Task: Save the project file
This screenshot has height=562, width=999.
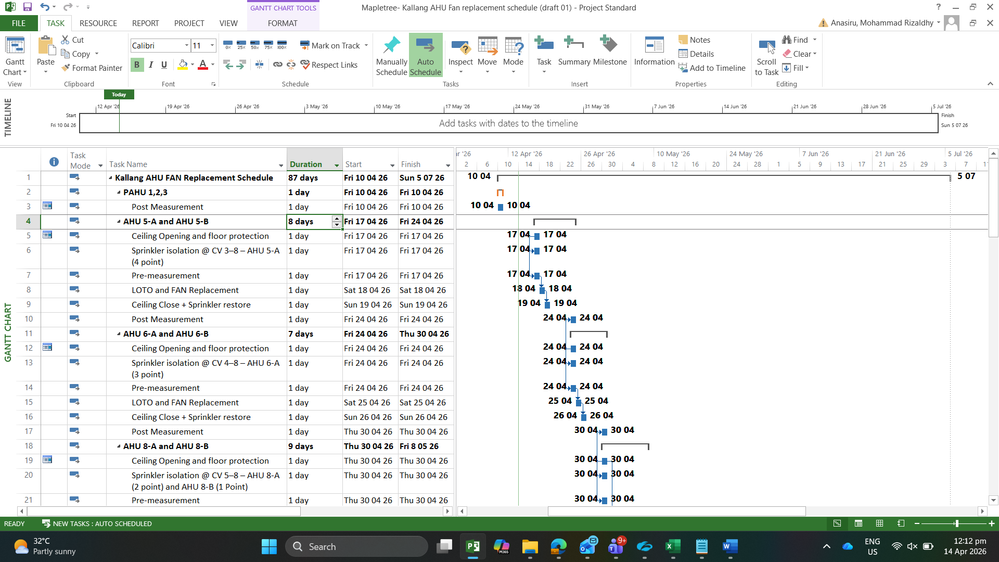Action: [27, 7]
